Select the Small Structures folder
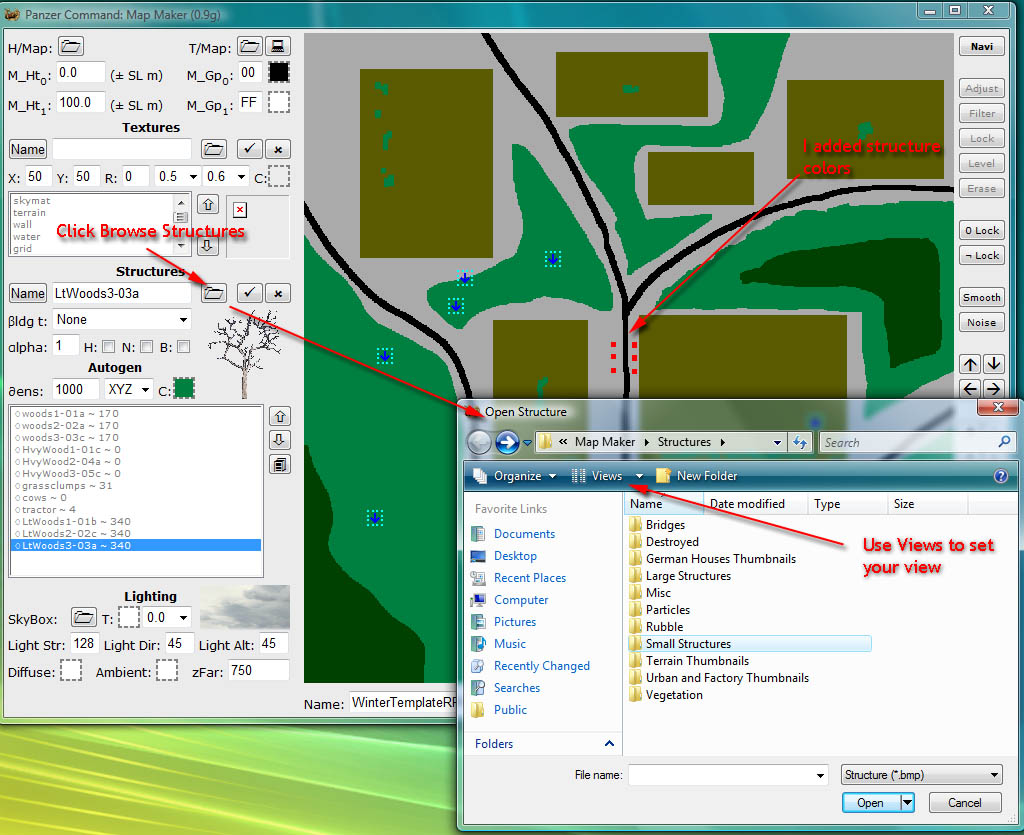Image resolution: width=1024 pixels, height=835 pixels. [750, 644]
